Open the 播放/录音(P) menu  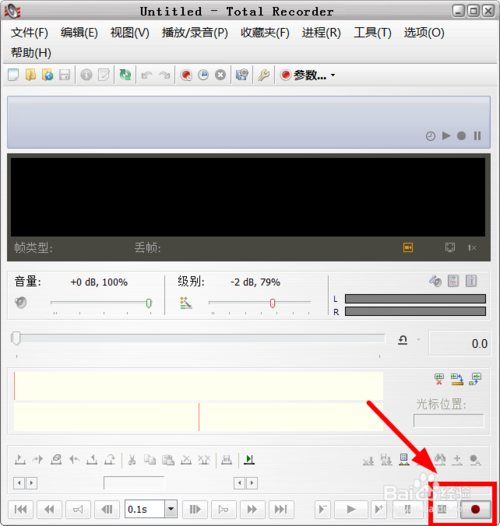(x=195, y=33)
